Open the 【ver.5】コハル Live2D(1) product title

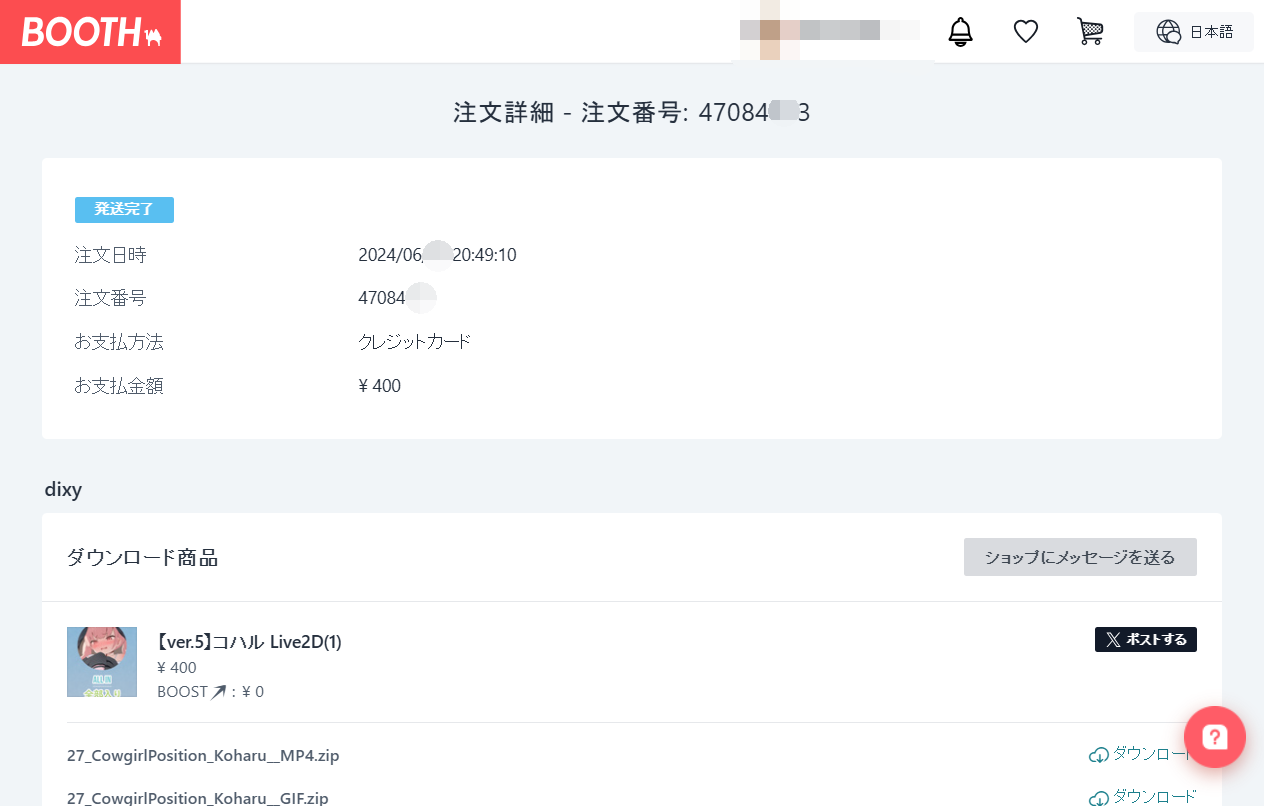[249, 642]
